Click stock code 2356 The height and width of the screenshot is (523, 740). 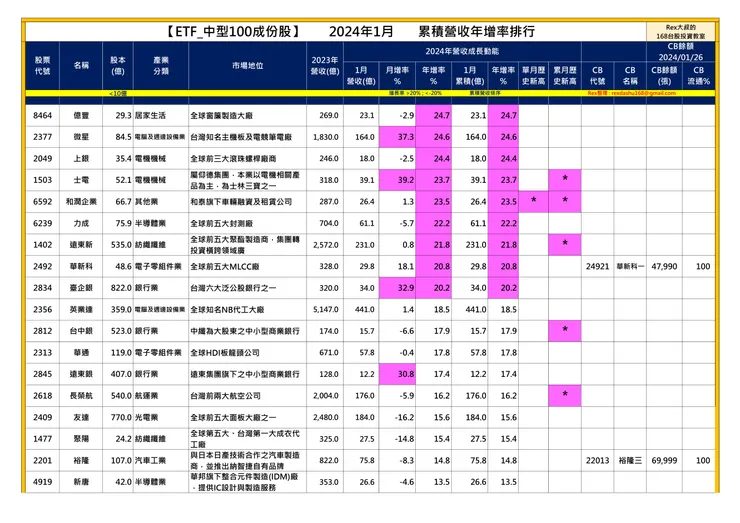tap(42, 310)
